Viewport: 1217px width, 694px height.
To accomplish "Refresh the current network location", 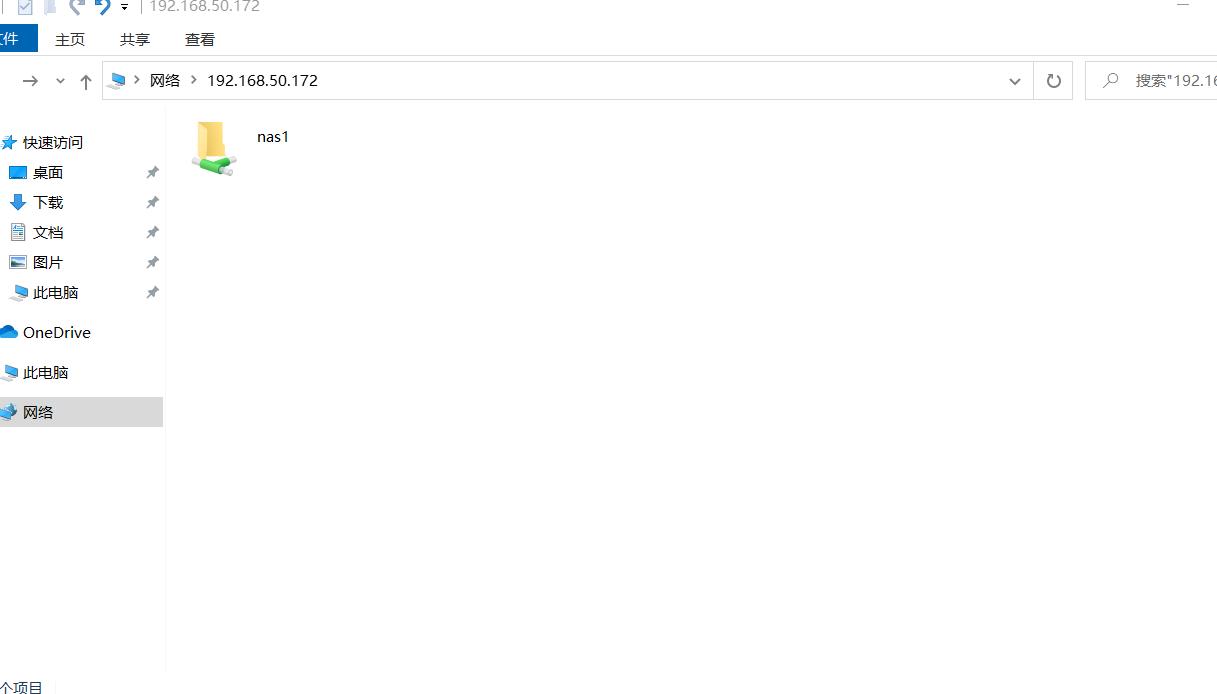I will [x=1053, y=81].
